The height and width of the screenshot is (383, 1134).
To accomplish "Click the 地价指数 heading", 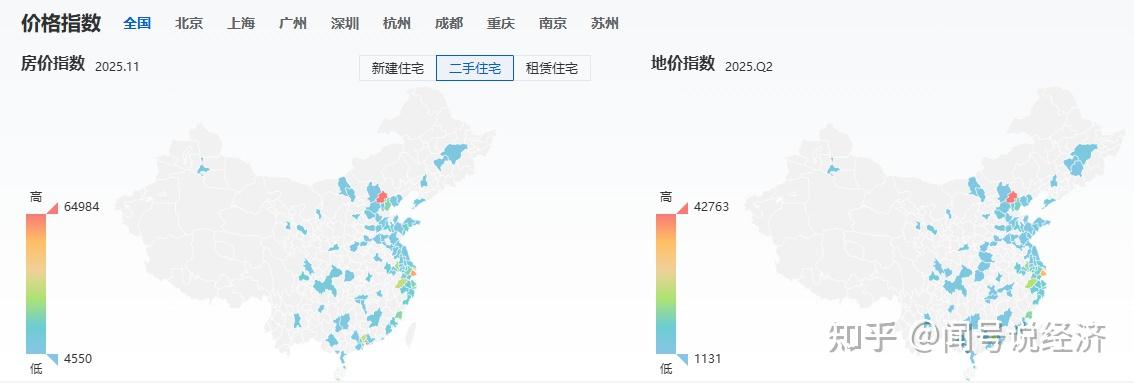I will point(683,64).
